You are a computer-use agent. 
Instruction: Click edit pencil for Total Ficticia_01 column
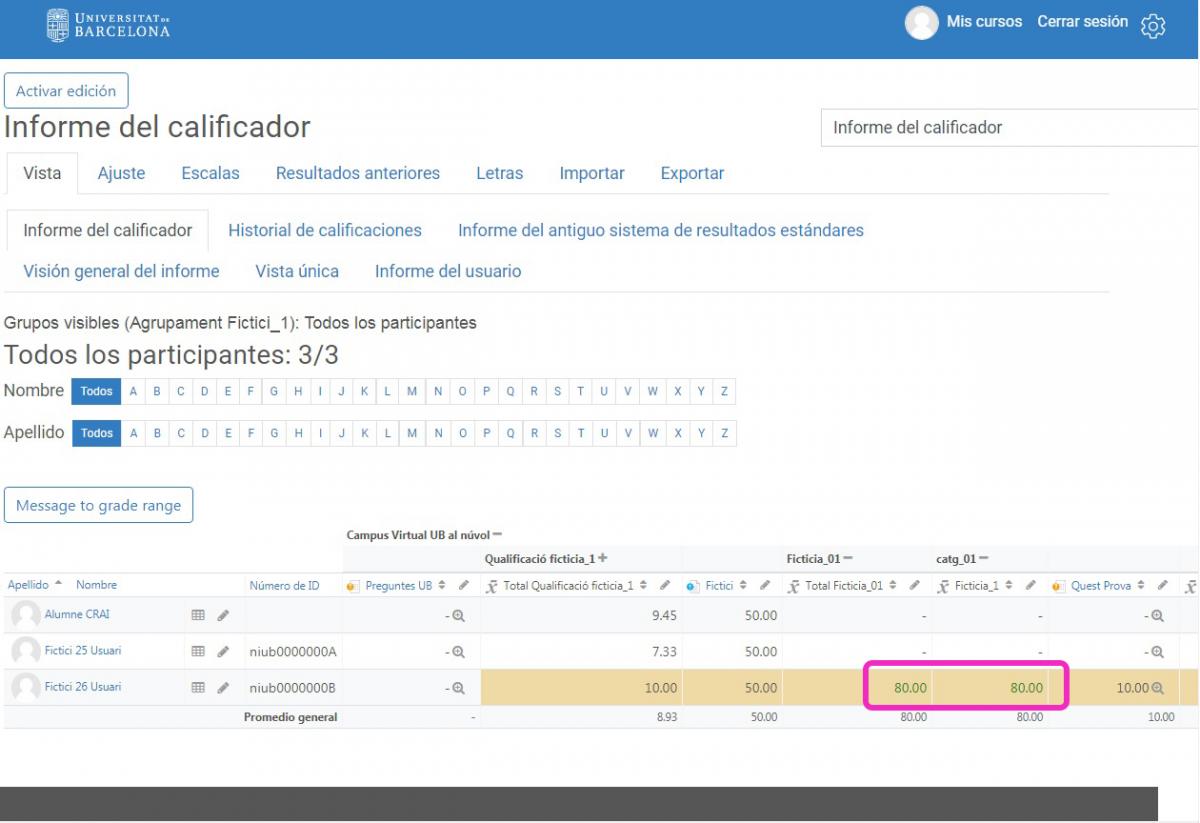(x=916, y=586)
